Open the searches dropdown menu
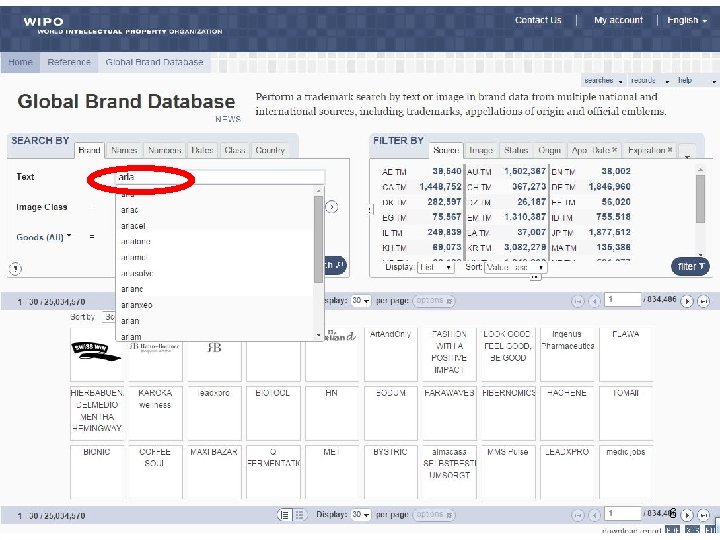This screenshot has width=720, height=540. click(x=603, y=80)
